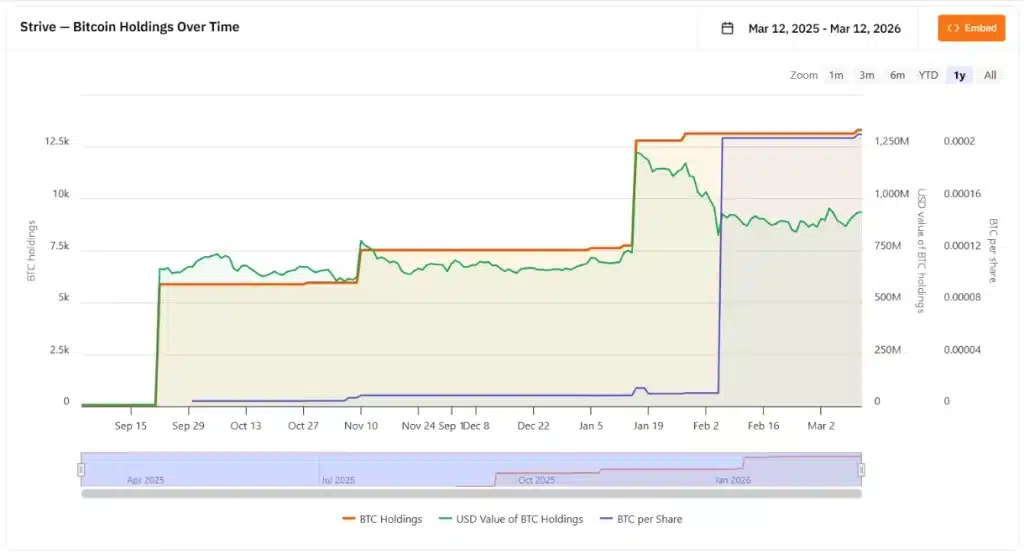This screenshot has height=554, width=1024.
Task: Click the chart title Strive — Bitcoin Holdings Over Time
Action: tap(129, 27)
